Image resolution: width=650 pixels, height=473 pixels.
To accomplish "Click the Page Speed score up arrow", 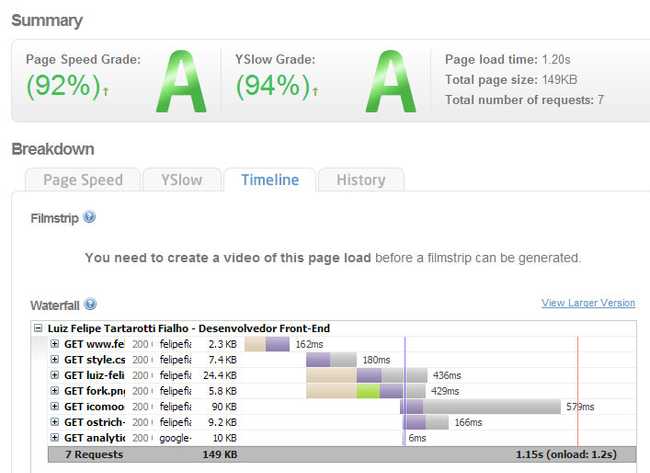I will pos(106,92).
